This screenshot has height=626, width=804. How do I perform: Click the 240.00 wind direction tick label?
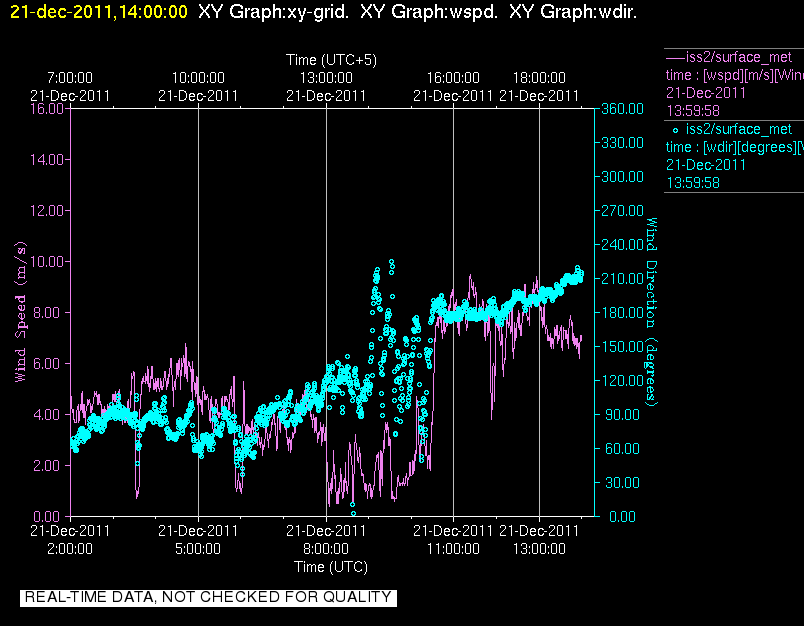[x=622, y=245]
